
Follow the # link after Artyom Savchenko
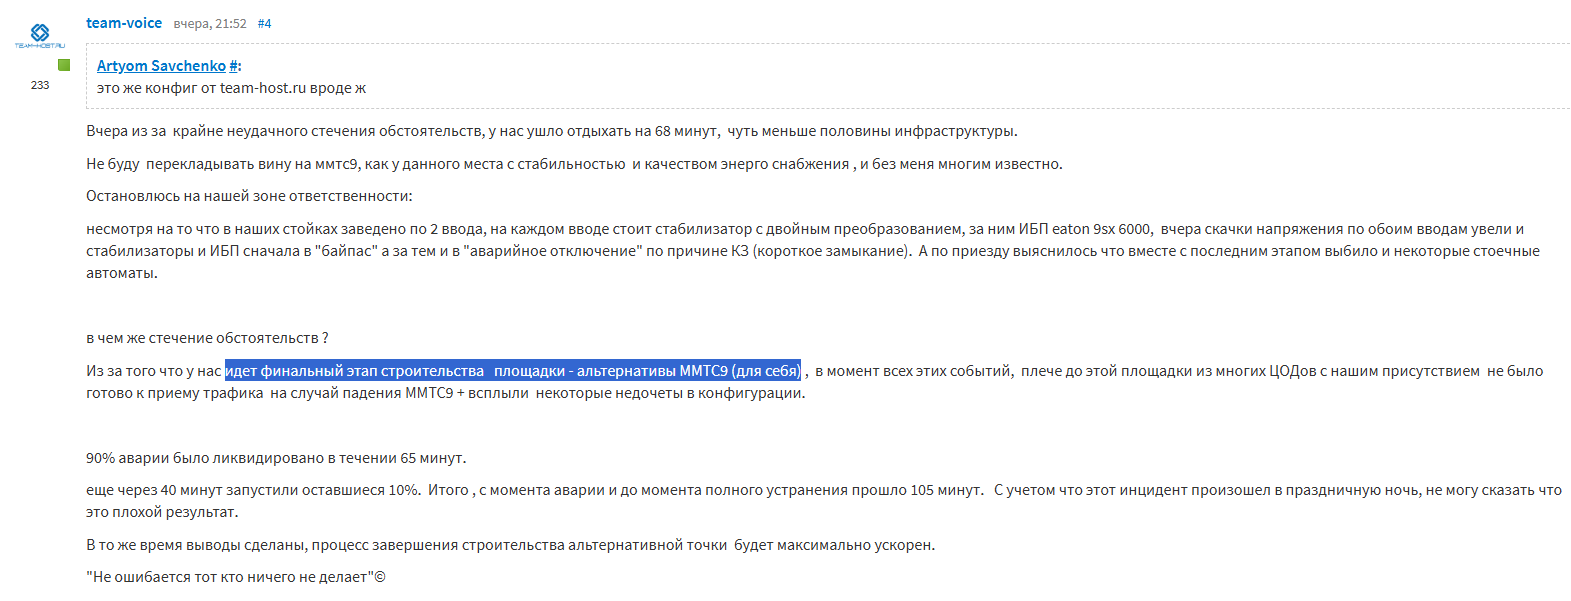click(x=233, y=66)
